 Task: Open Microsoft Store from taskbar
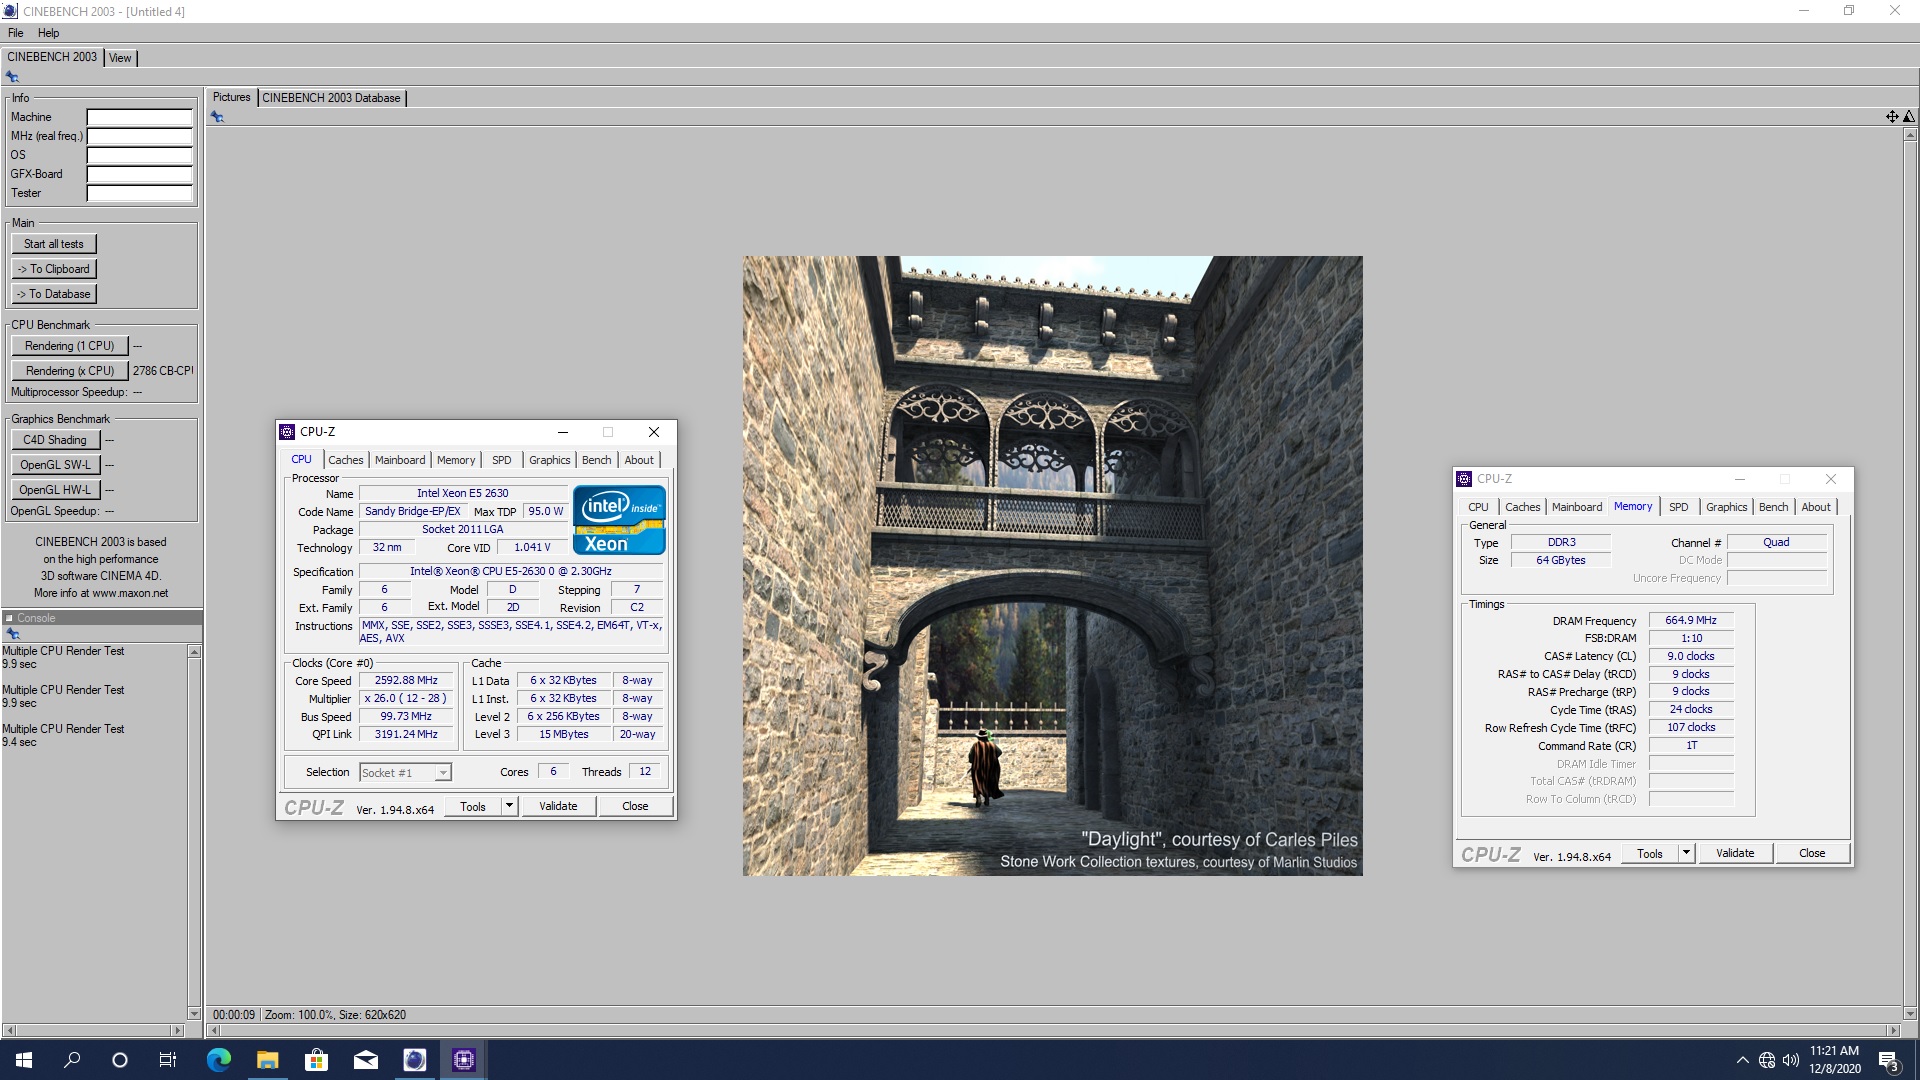316,1060
